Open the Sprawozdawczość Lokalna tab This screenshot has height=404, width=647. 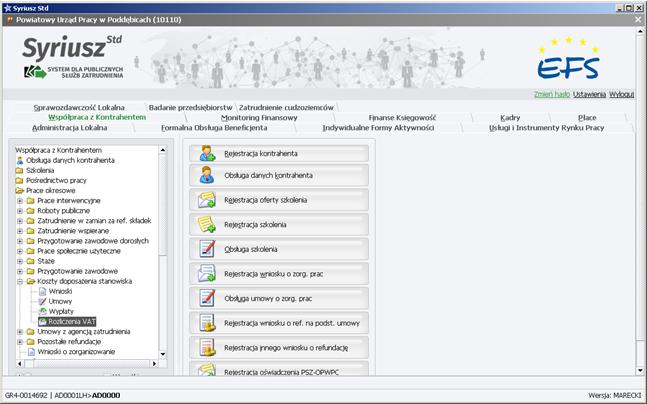79,108
